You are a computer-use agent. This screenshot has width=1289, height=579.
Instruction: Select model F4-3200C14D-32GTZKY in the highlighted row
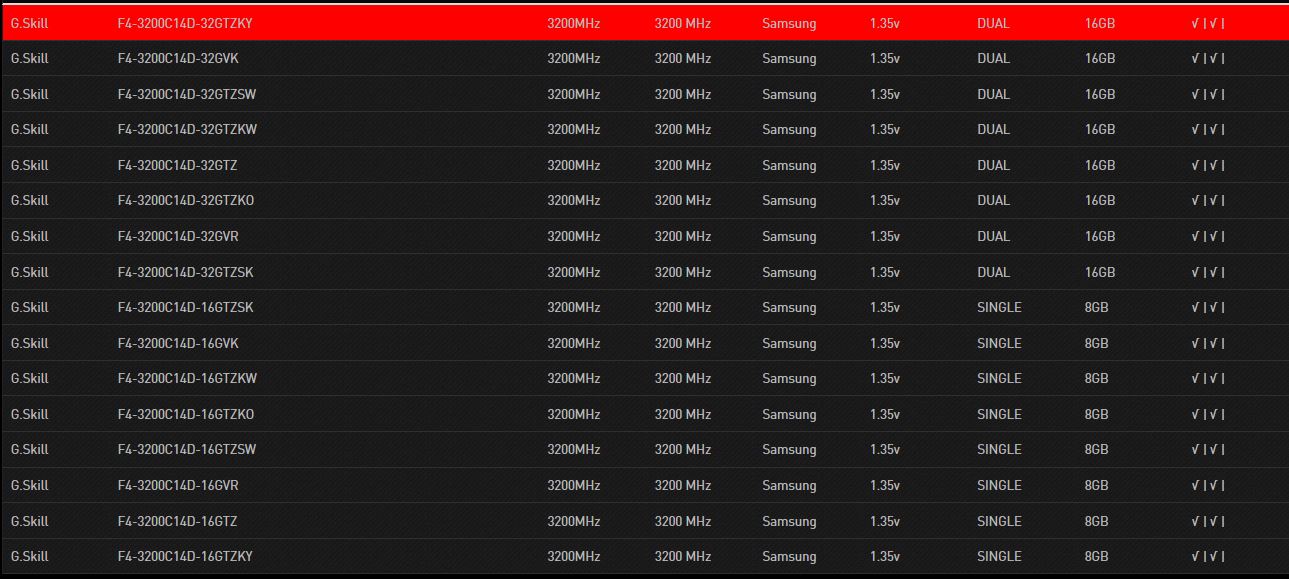185,23
